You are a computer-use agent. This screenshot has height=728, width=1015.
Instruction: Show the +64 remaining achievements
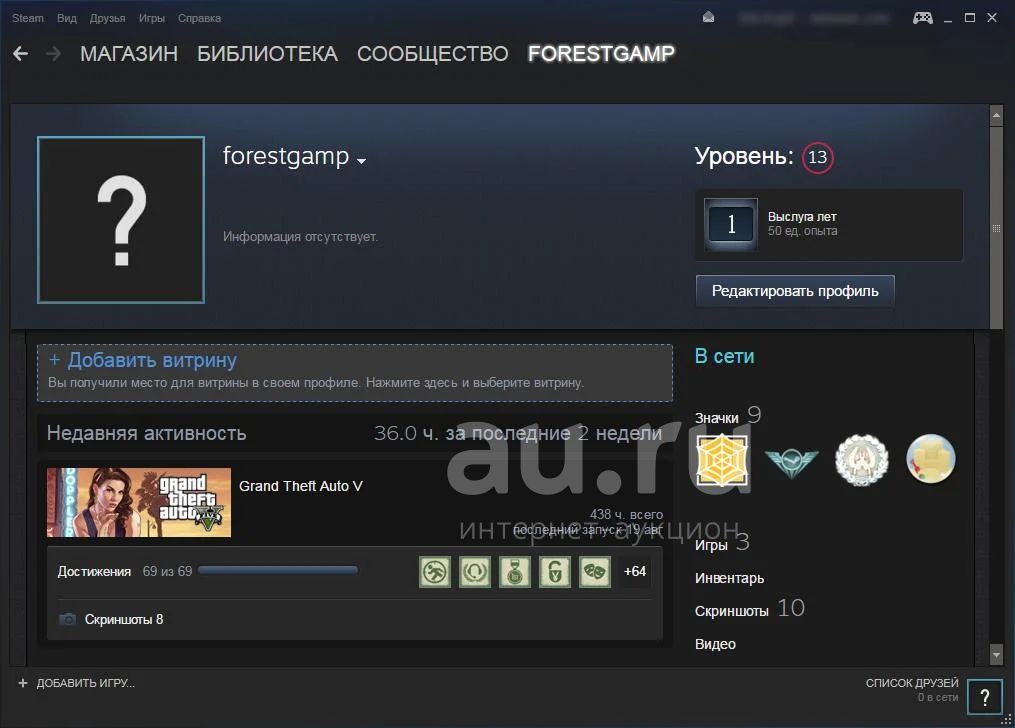click(x=634, y=571)
